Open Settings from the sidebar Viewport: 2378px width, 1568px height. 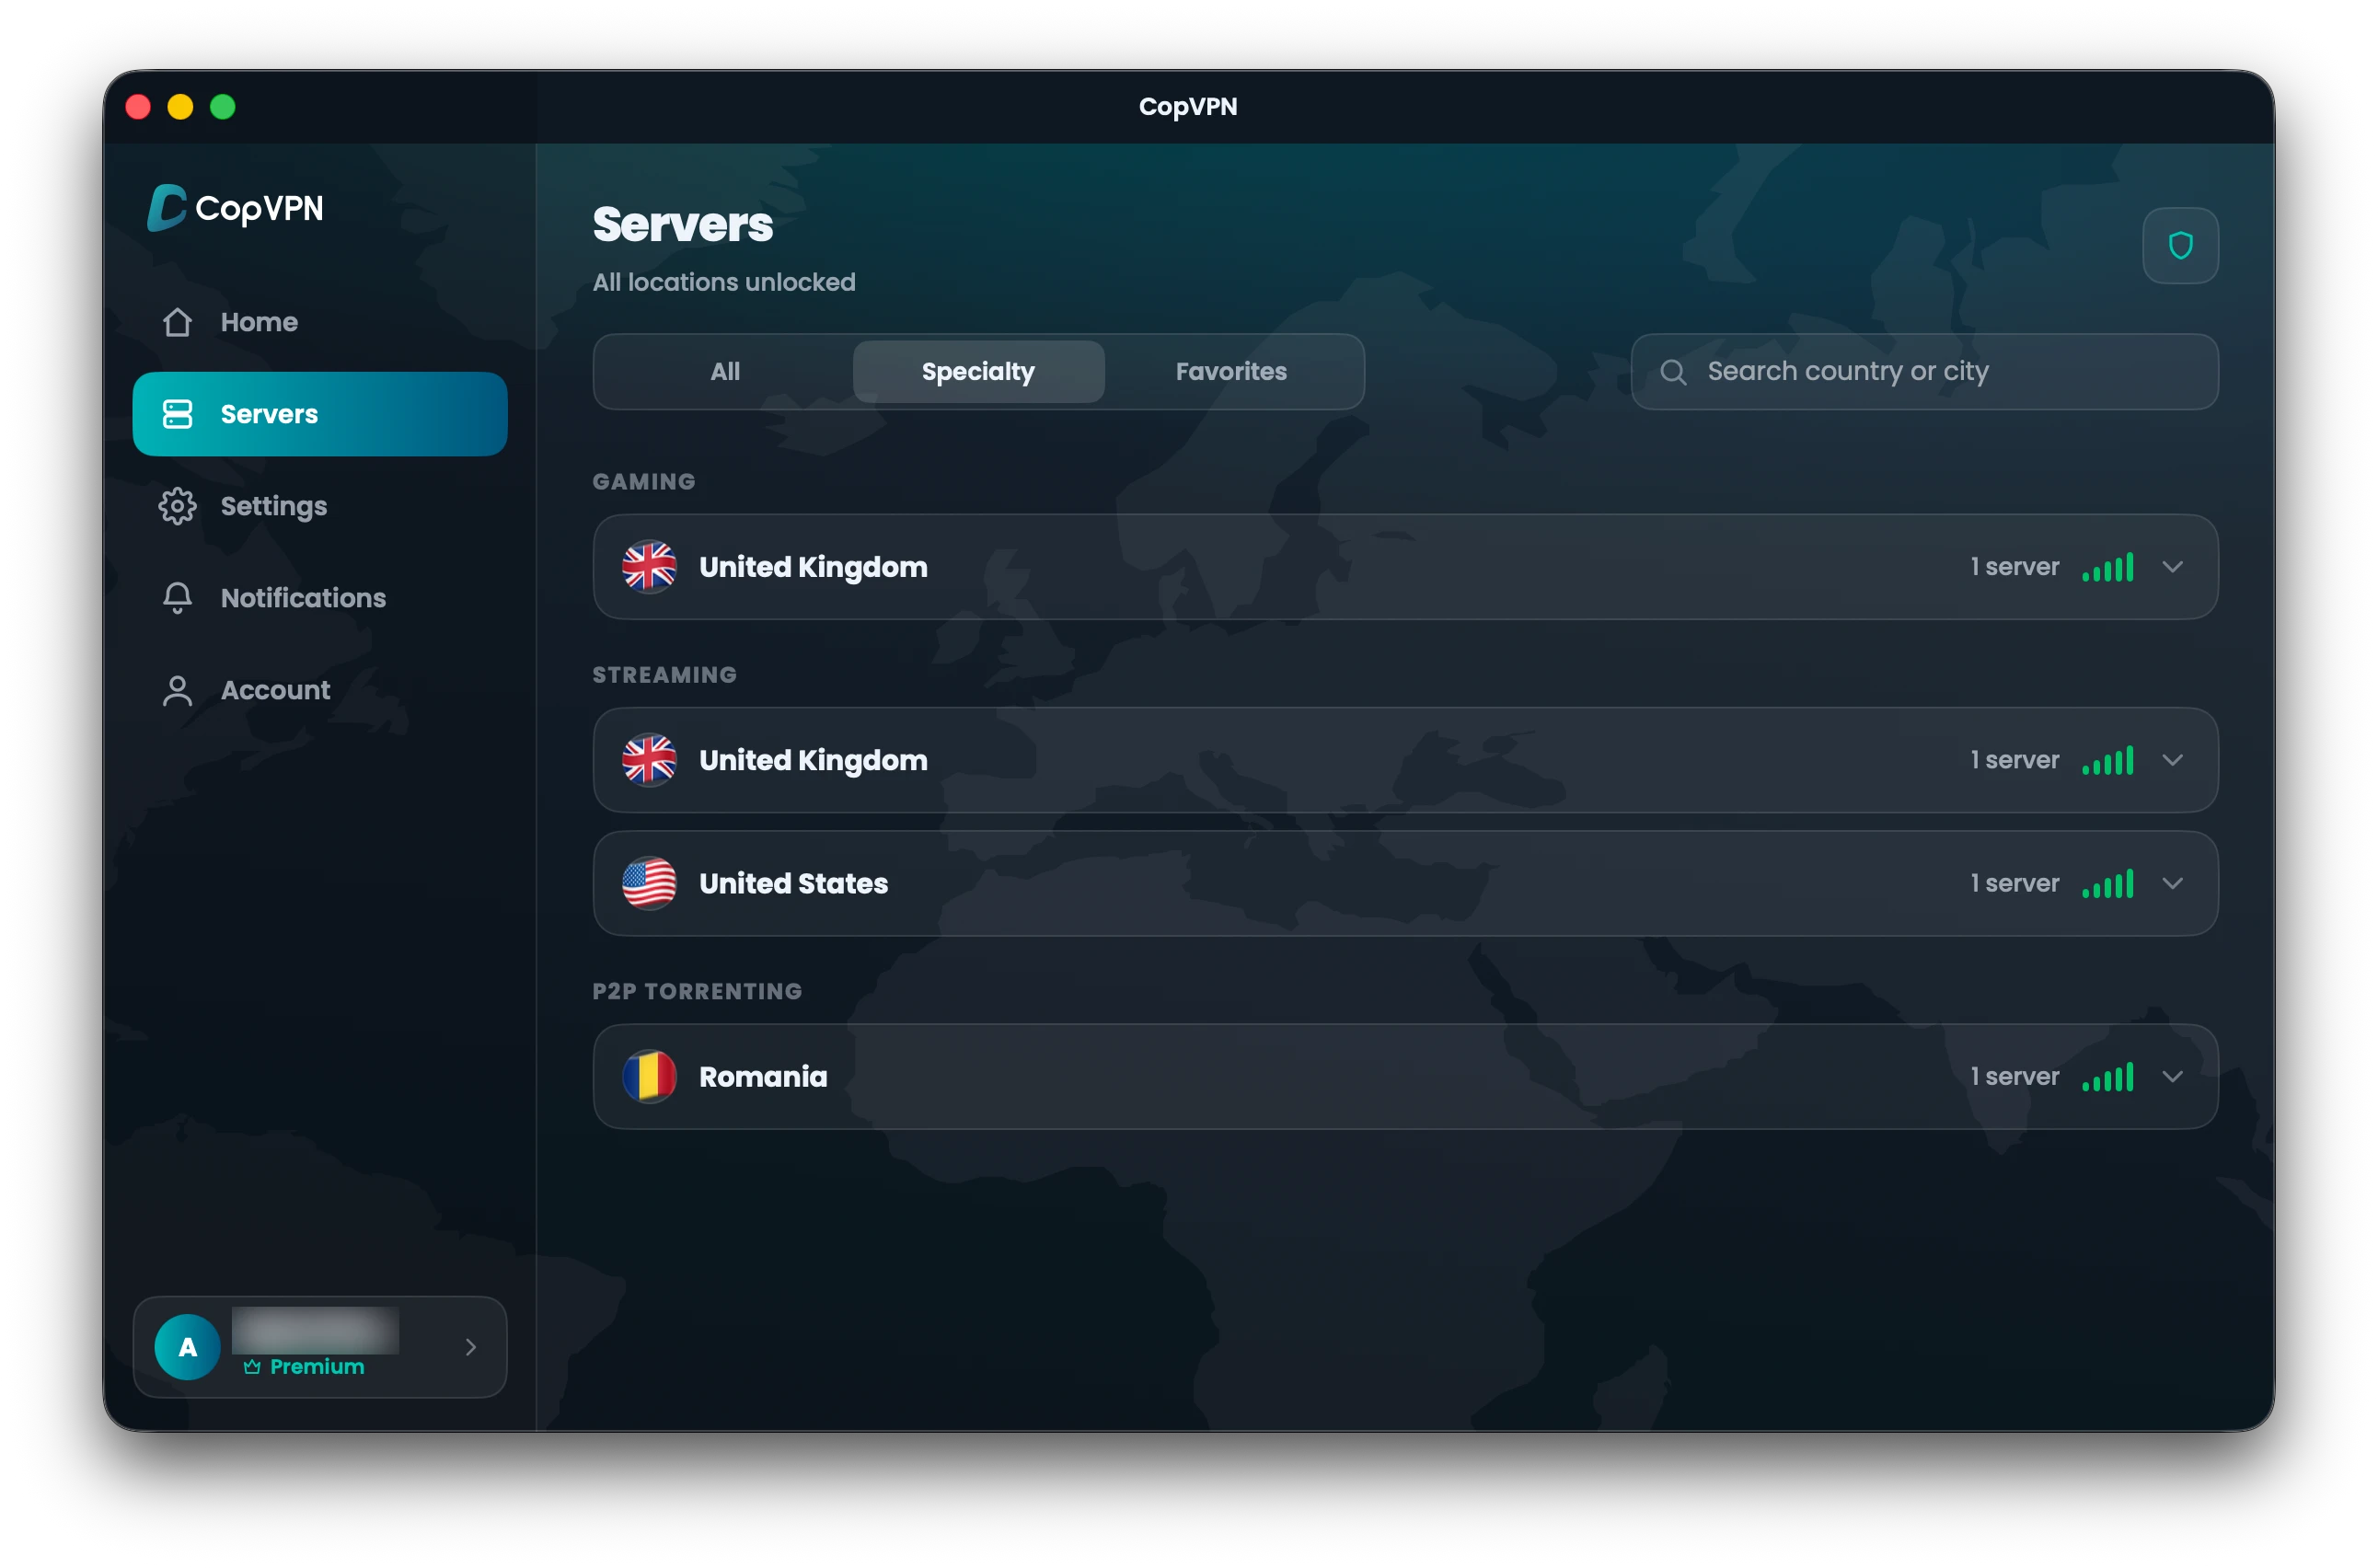coord(320,506)
